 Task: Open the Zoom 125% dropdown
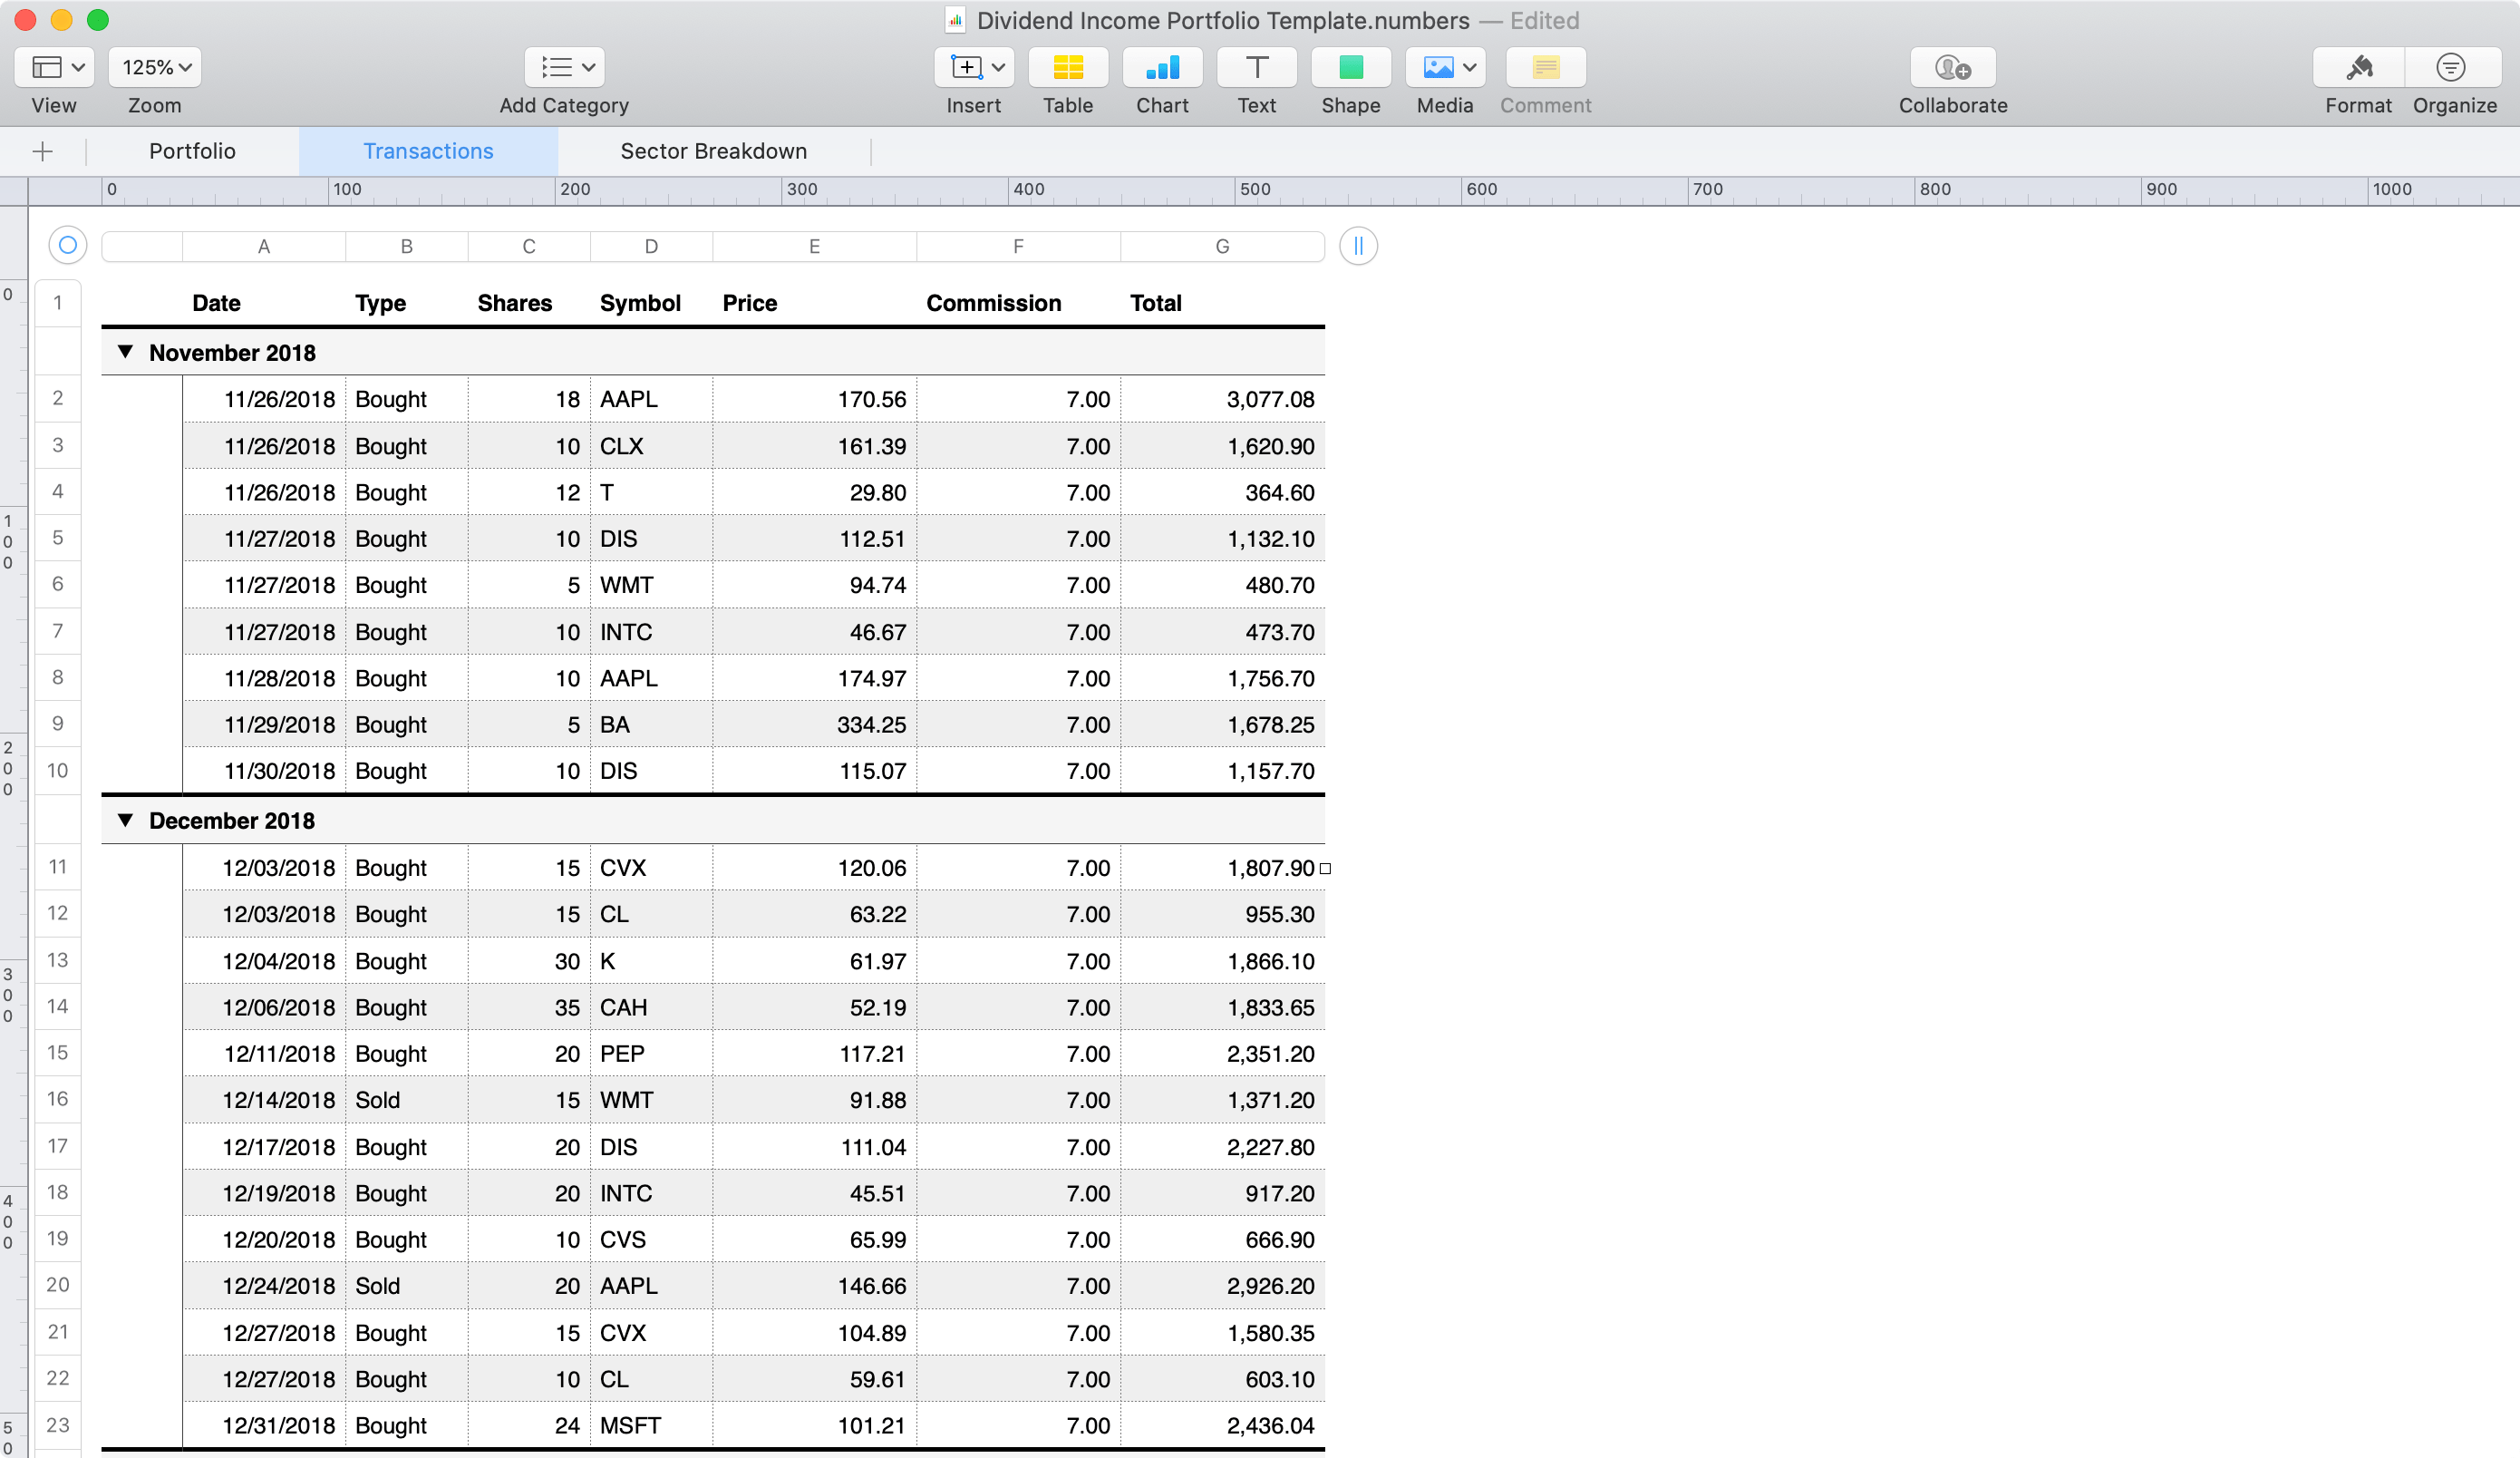click(x=155, y=68)
